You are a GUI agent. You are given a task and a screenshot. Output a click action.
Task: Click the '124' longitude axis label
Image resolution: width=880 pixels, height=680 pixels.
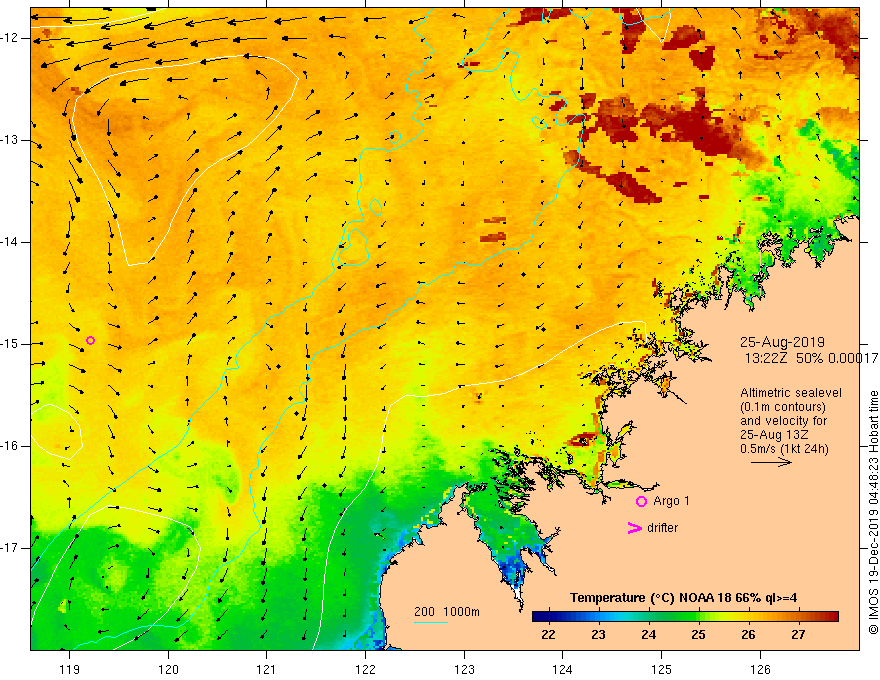click(563, 669)
